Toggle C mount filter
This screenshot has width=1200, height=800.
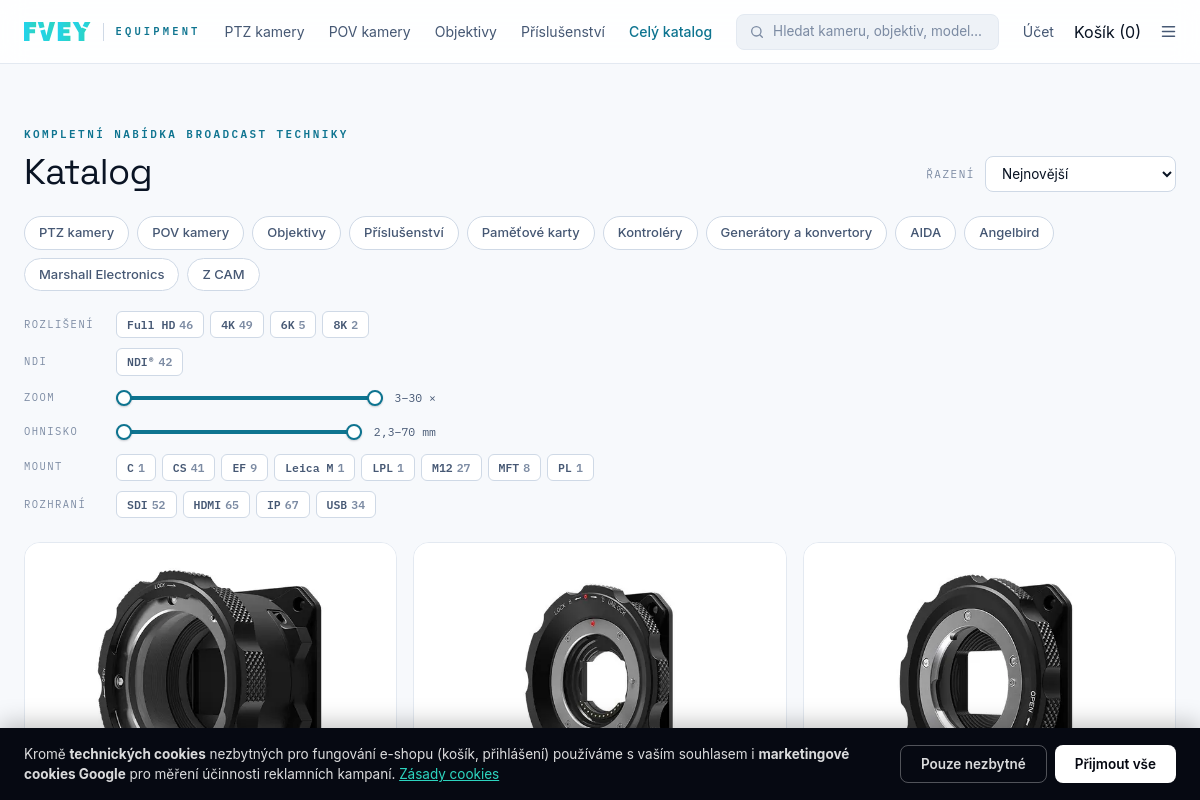[x=136, y=468]
